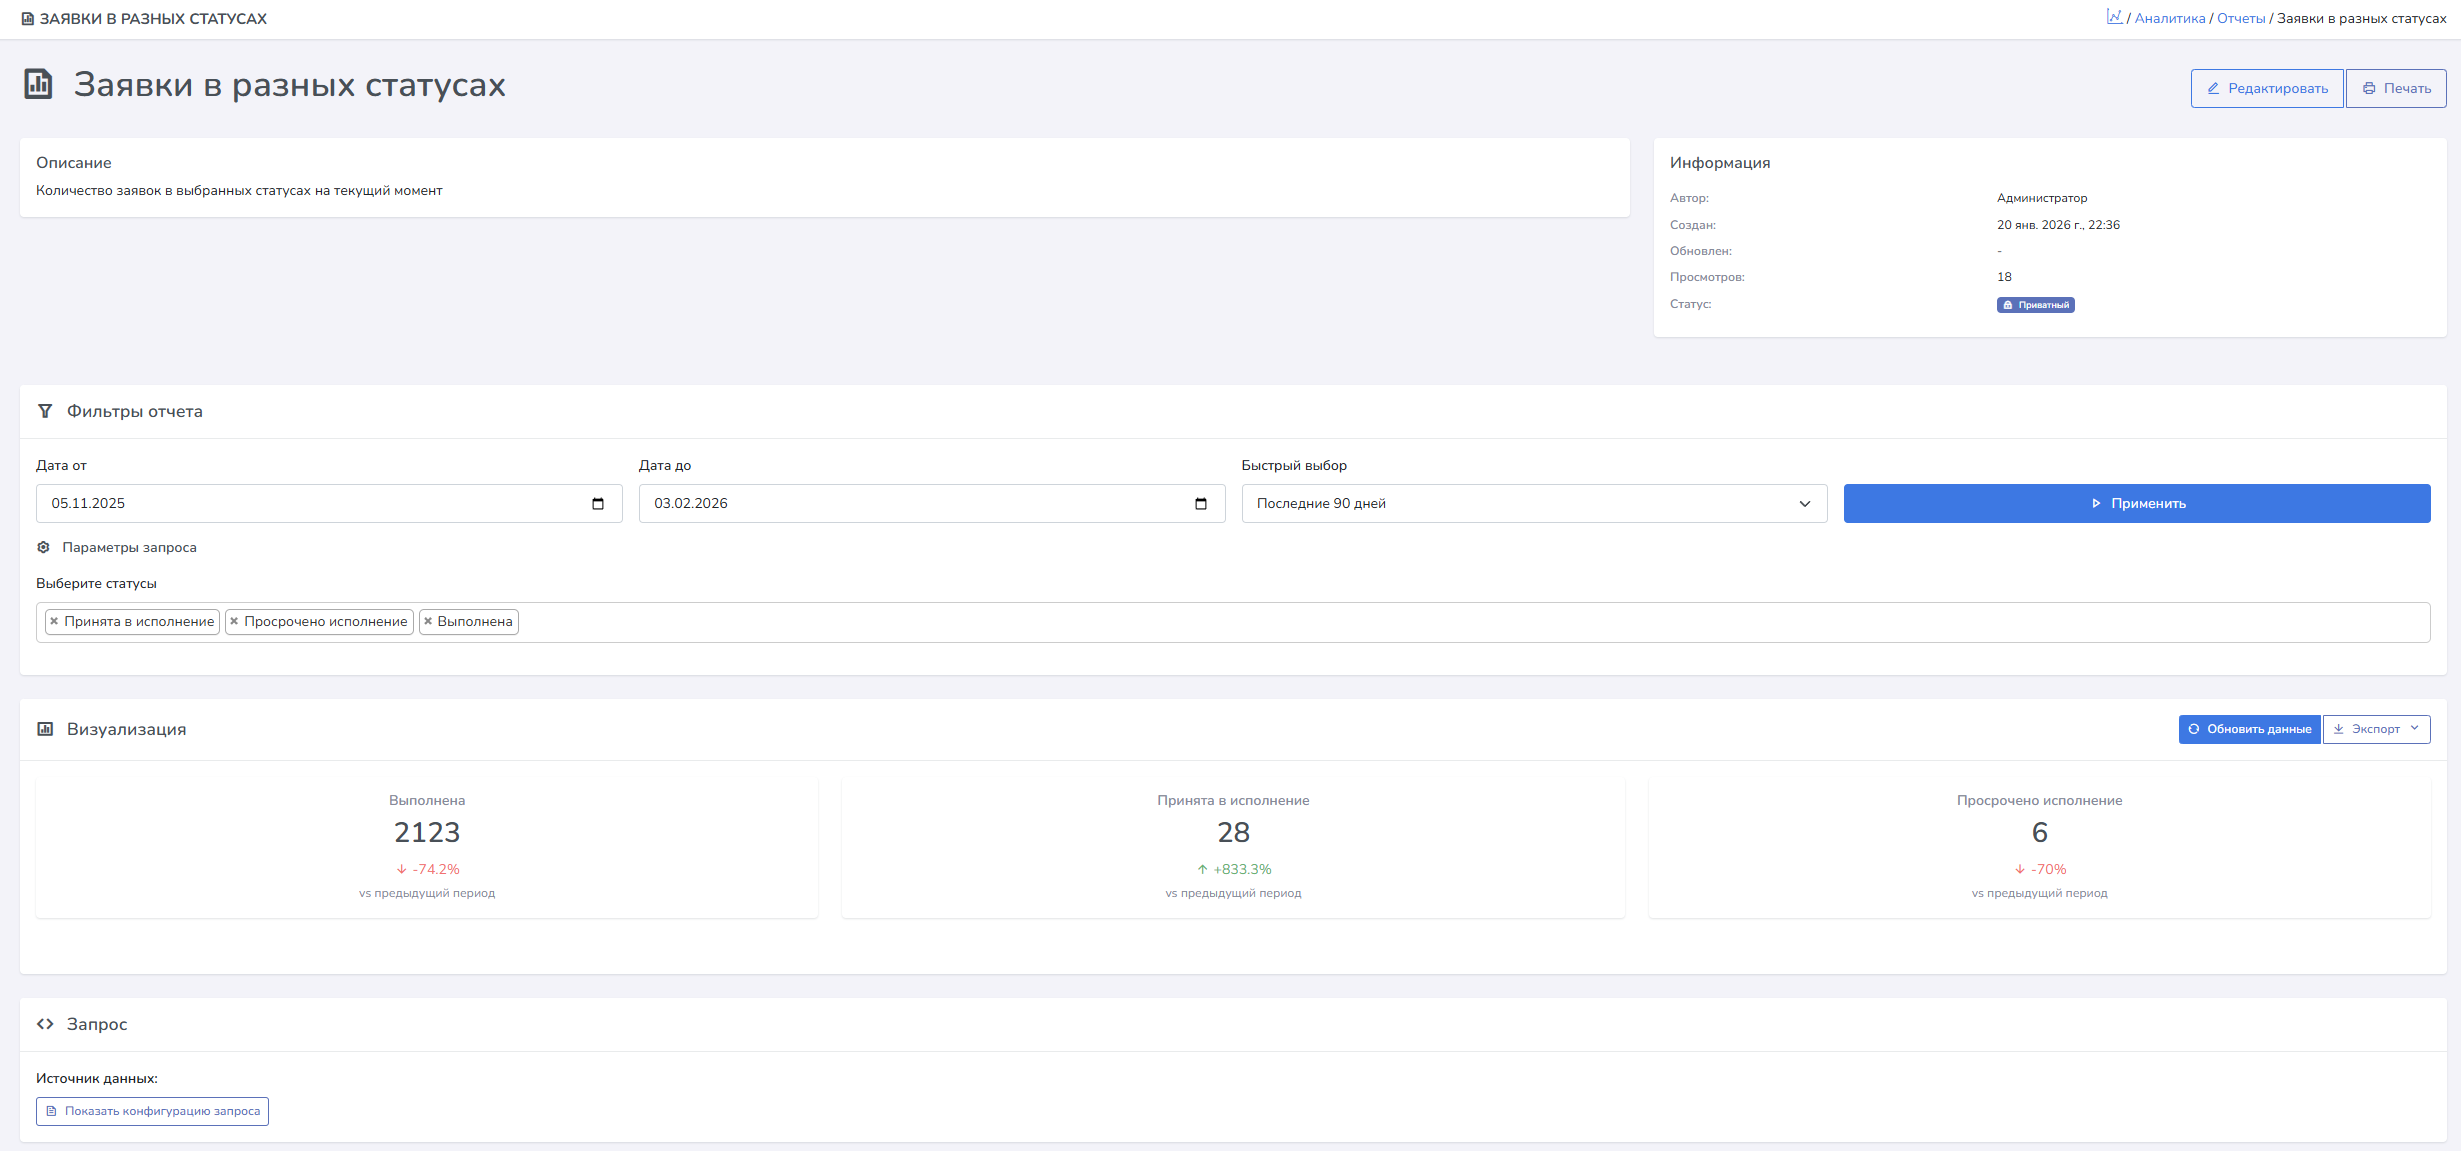Open the Последние 90 дней quick select dropdown
The image size is (2461, 1151).
[x=1533, y=504]
